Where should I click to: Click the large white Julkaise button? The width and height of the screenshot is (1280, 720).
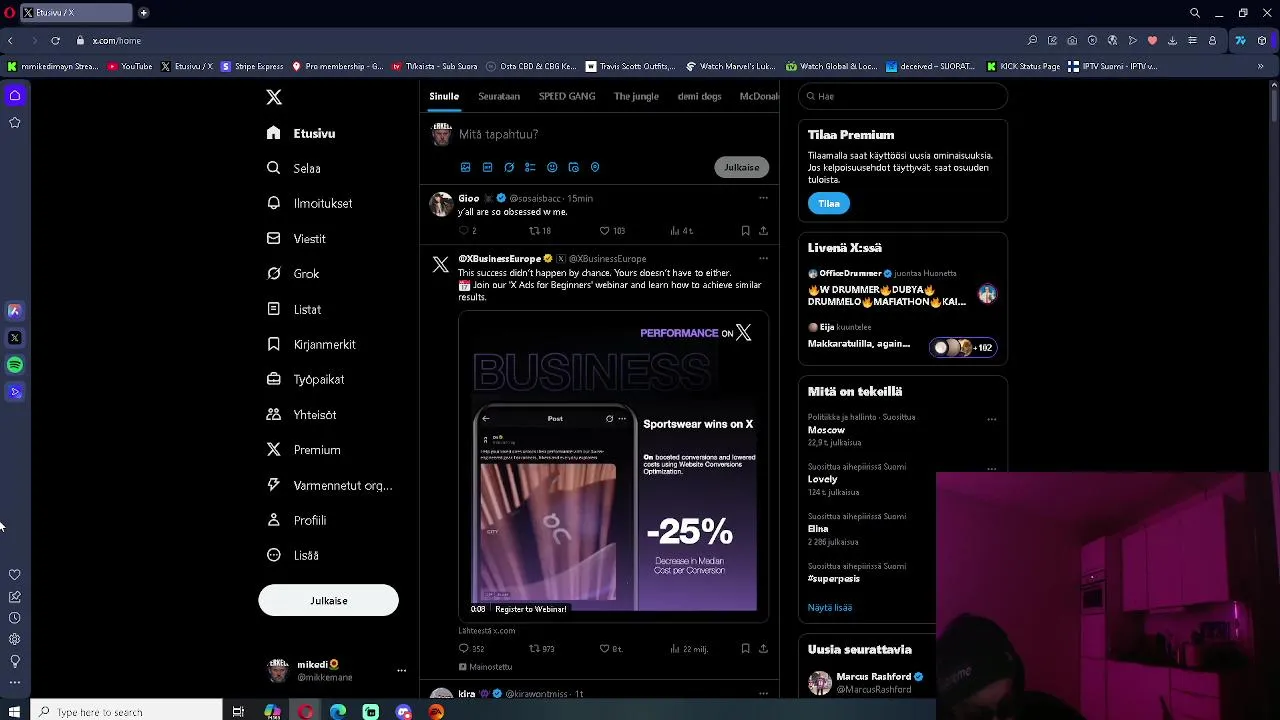click(x=328, y=600)
